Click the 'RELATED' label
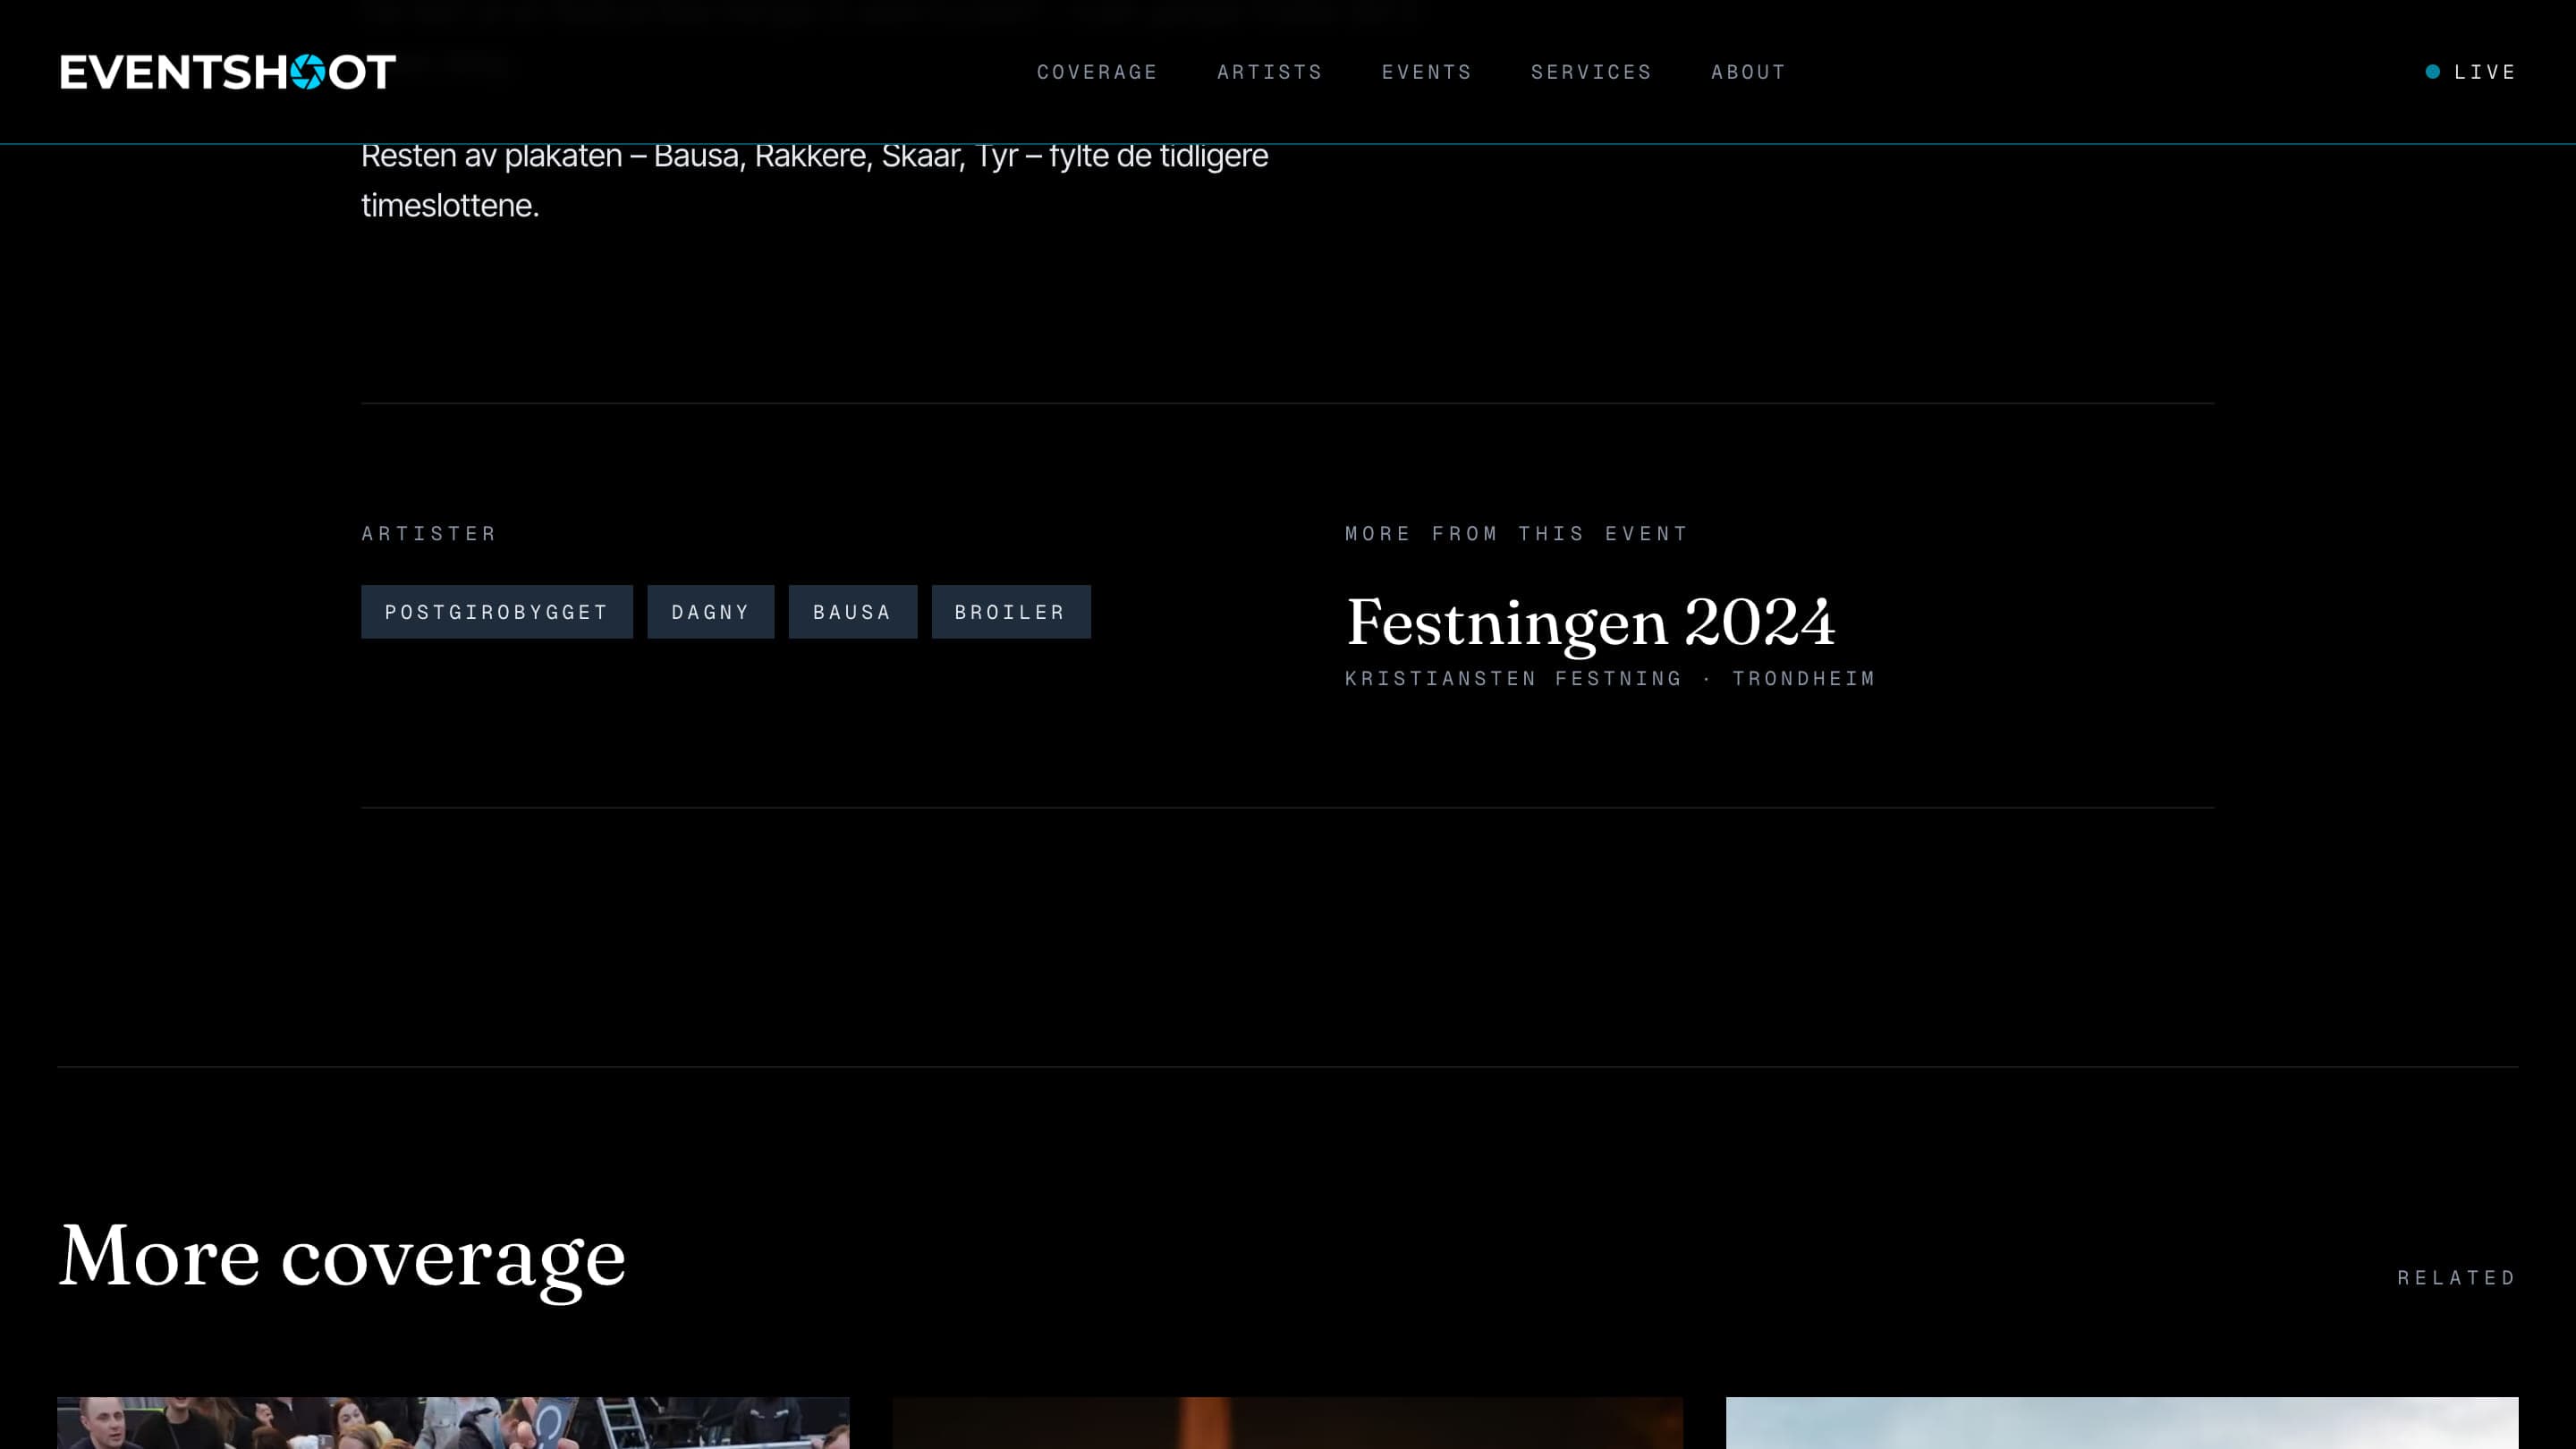The image size is (2576, 1449). pyautogui.click(x=2457, y=1278)
